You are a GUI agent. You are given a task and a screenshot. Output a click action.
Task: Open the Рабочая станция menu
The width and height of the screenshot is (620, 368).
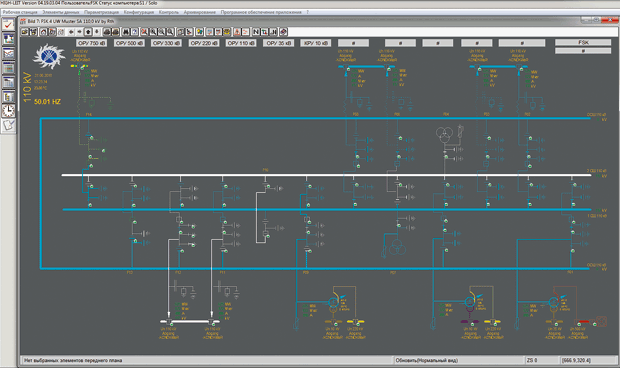pyautogui.click(x=20, y=12)
